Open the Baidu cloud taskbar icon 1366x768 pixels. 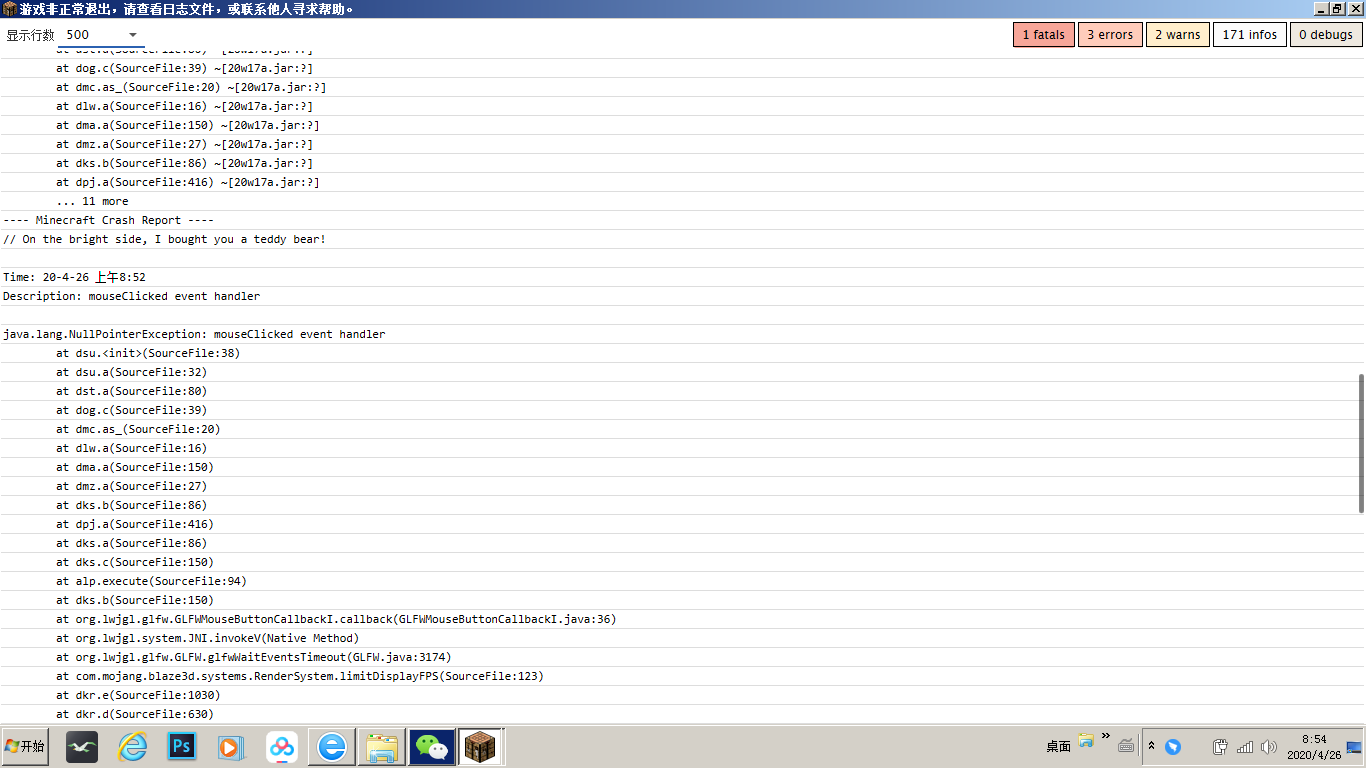coord(282,747)
